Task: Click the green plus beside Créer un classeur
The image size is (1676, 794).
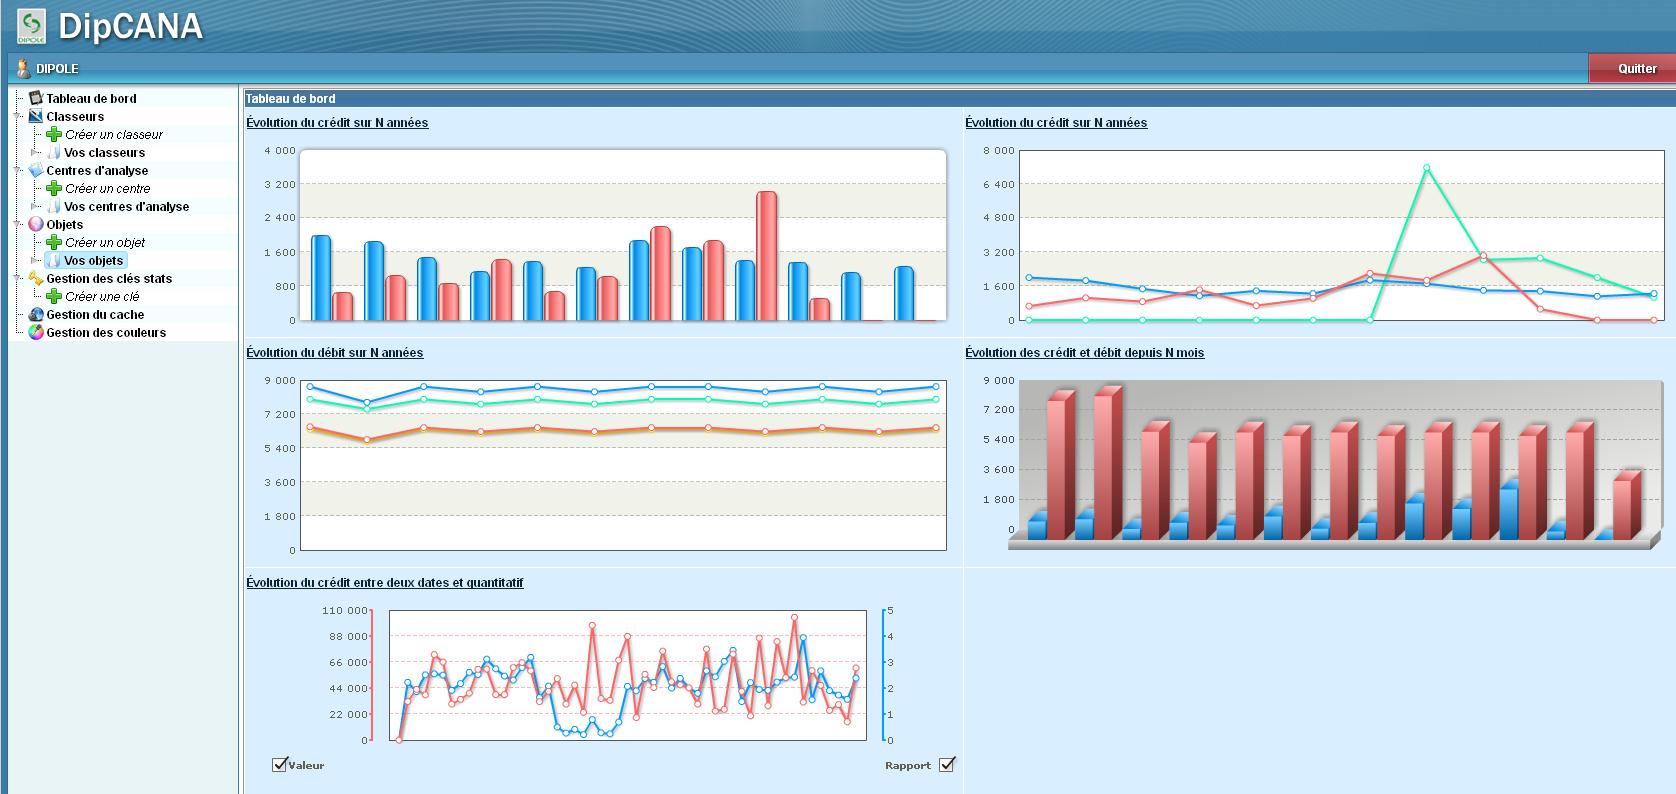Action: click(54, 134)
